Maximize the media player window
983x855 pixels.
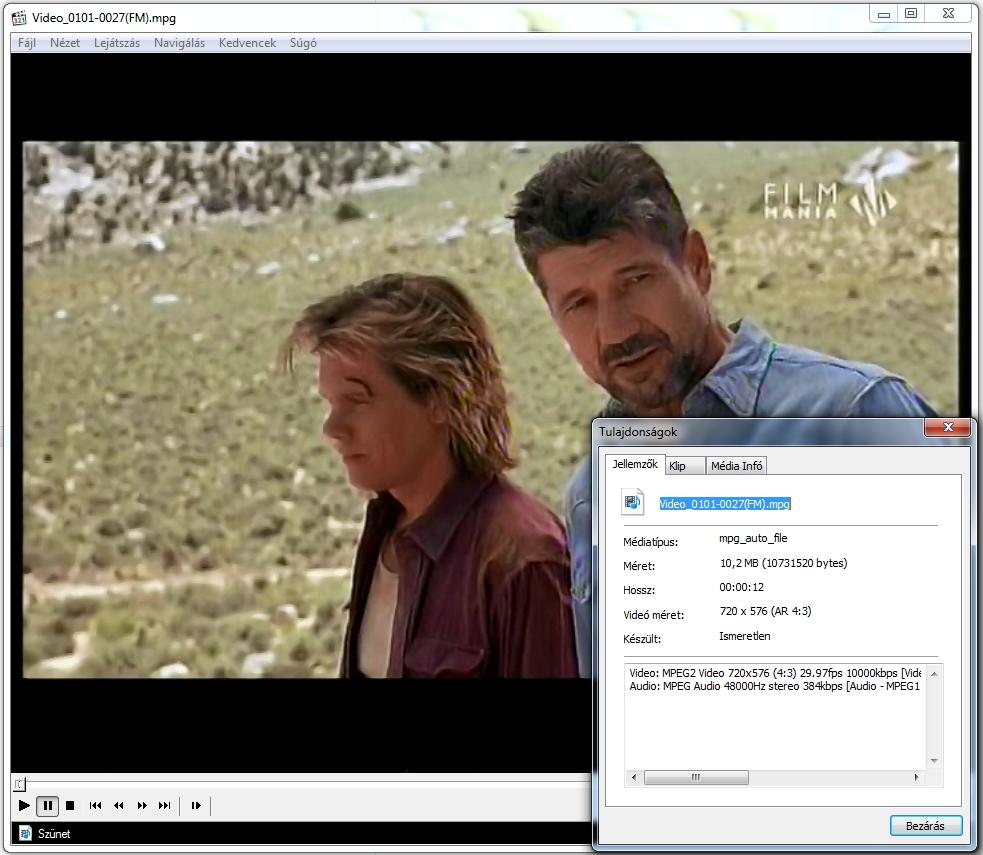[x=911, y=14]
